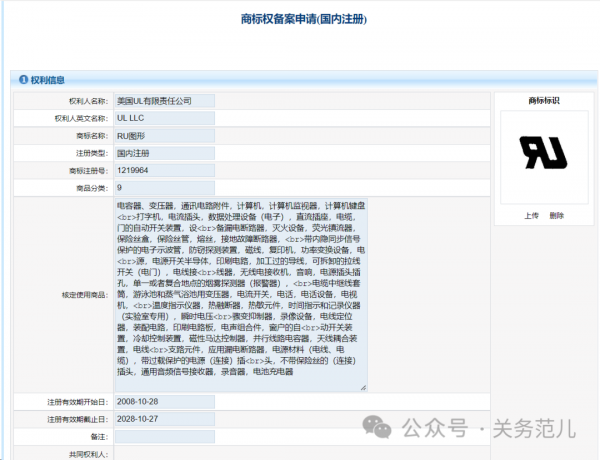
Task: Click the 权利人名称 field with 美国UL有限责任公司
Action: pos(164,101)
